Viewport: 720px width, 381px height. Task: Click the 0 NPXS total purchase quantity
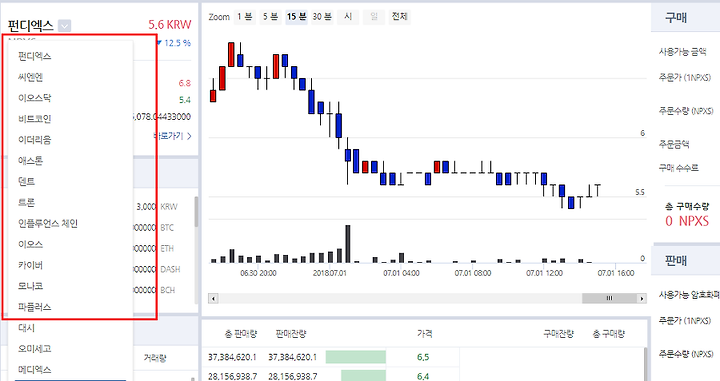[x=687, y=221]
